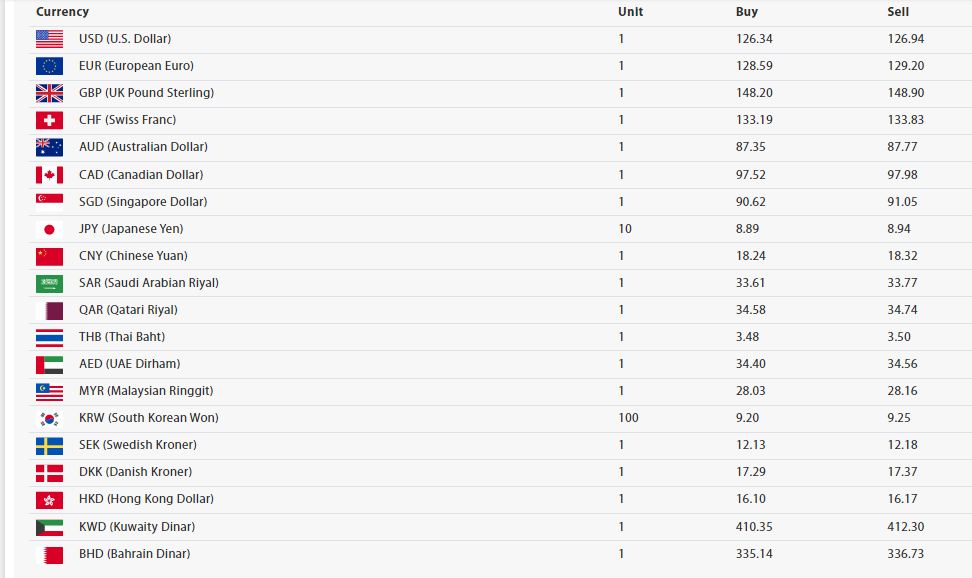Viewport: 972px width, 578px height.
Task: Click the Currency column header
Action: click(63, 12)
